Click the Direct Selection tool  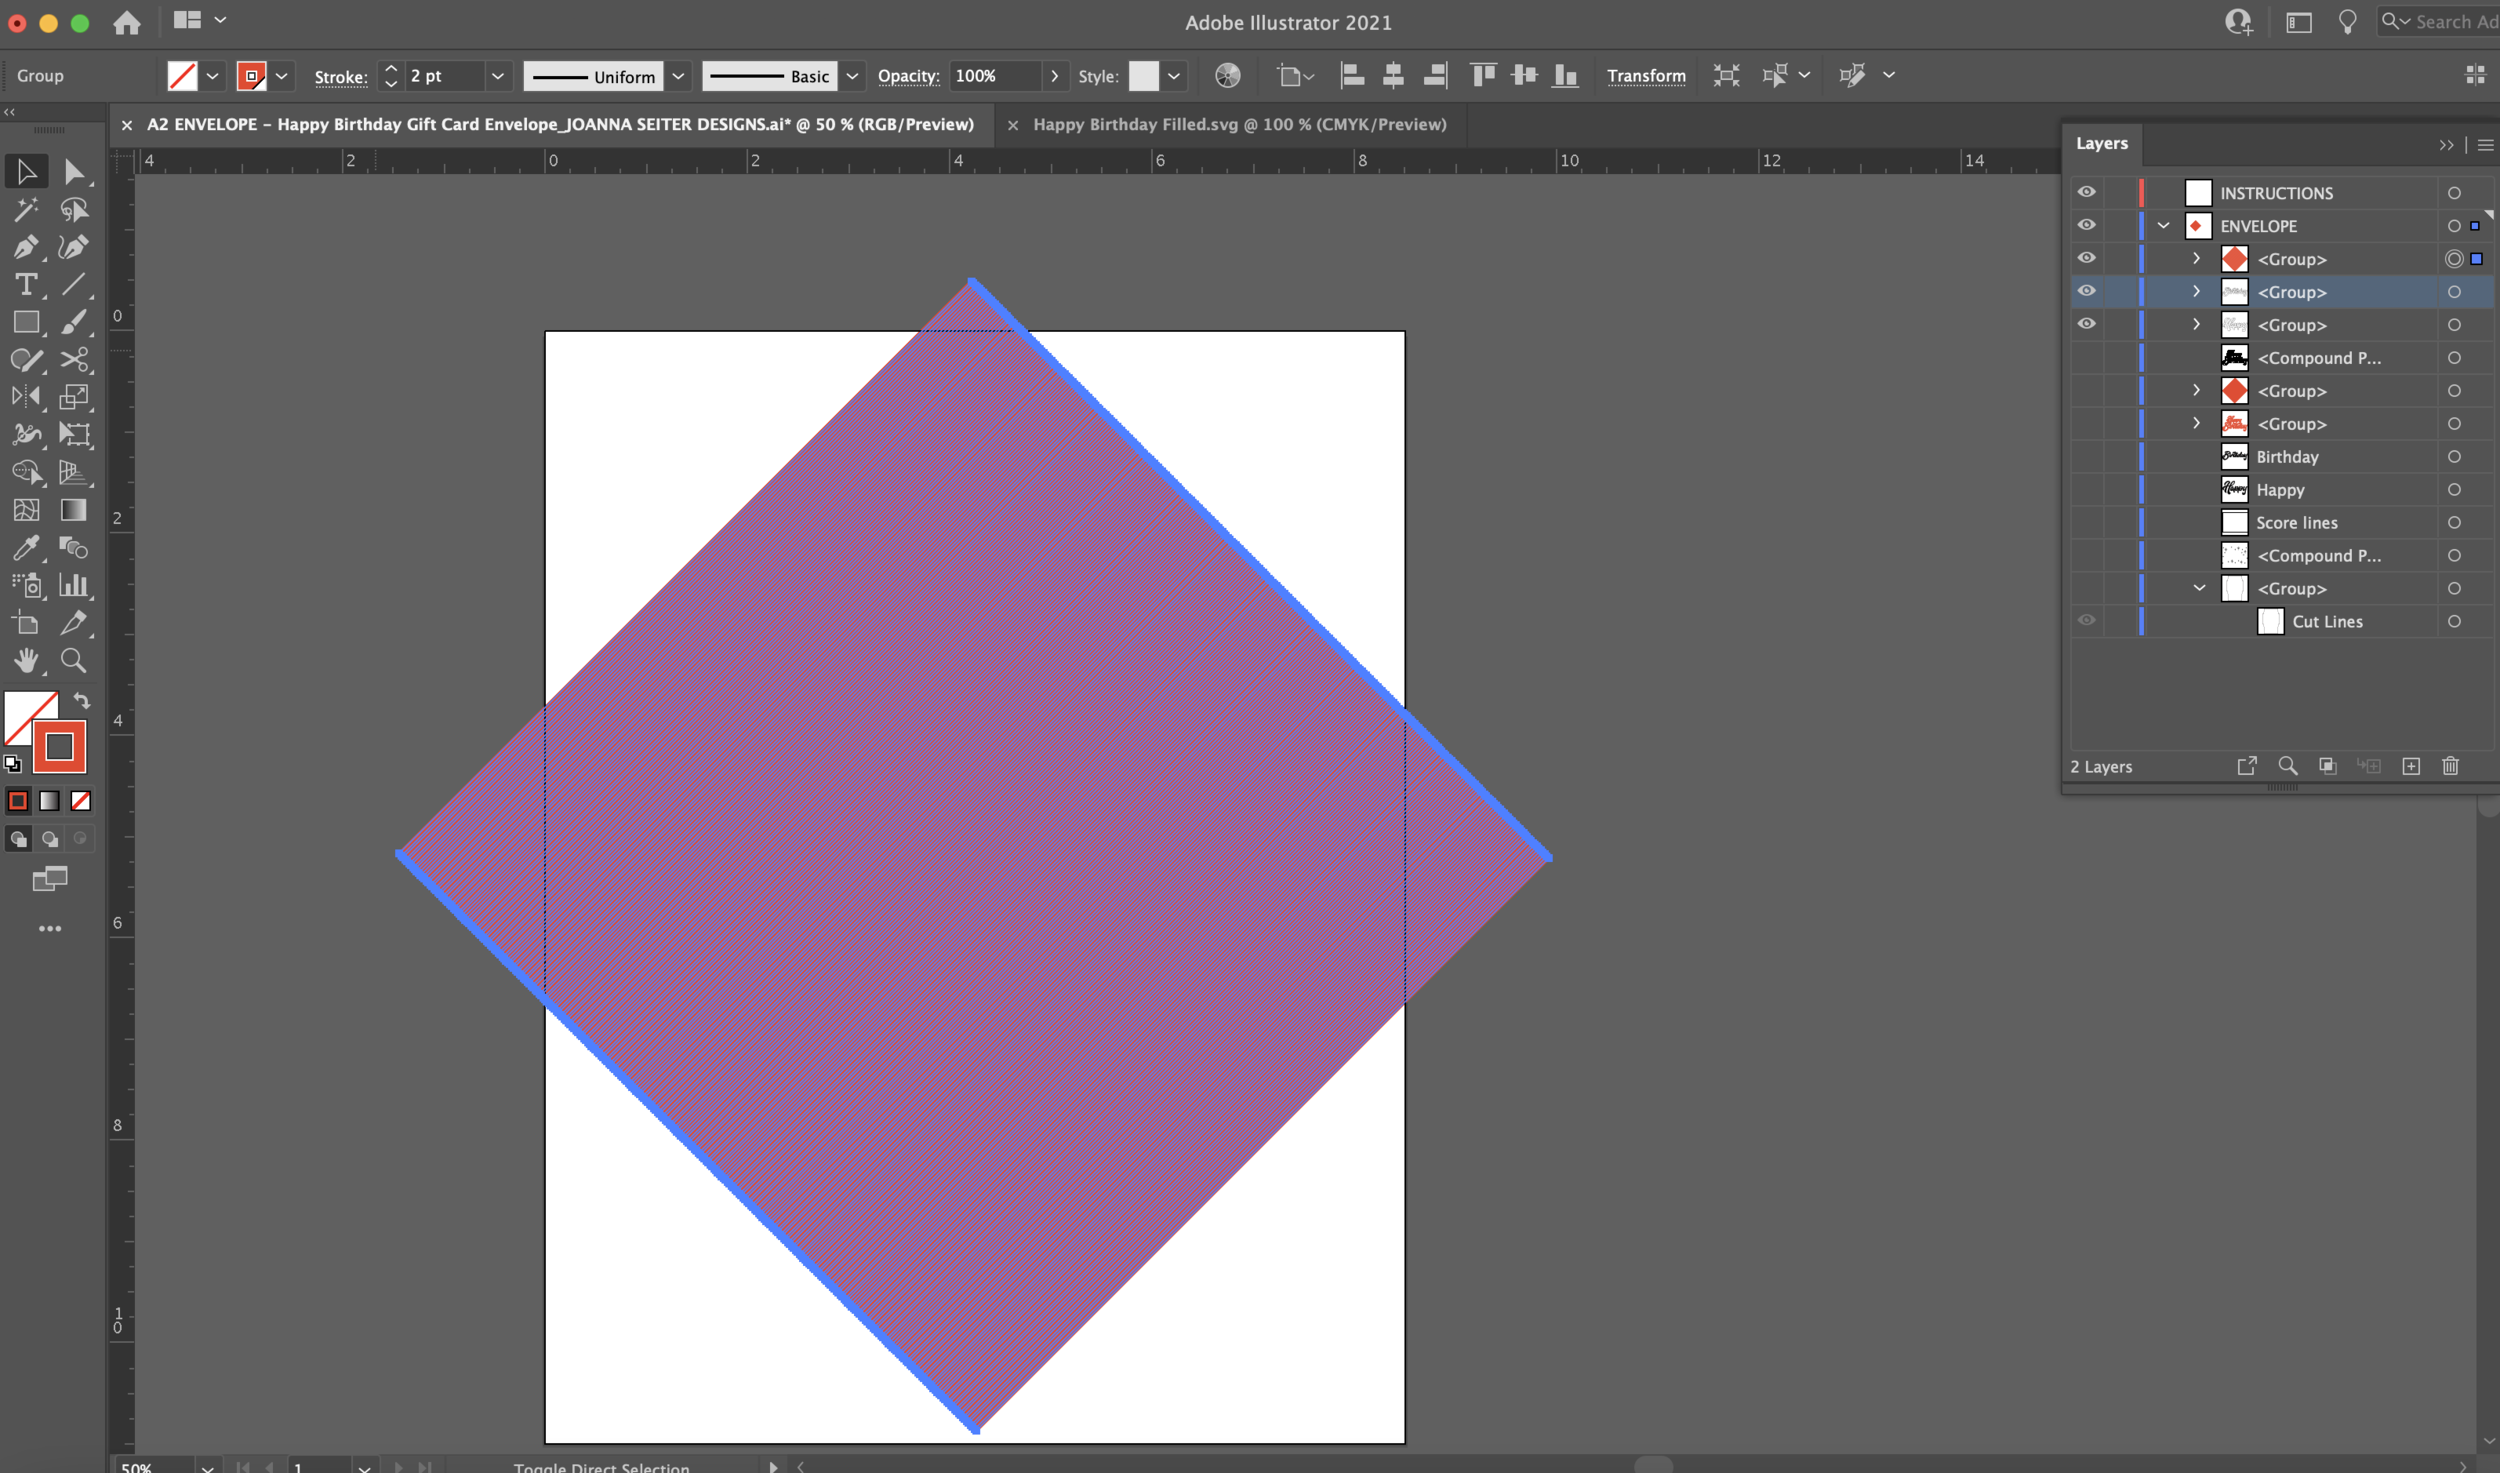coord(73,172)
